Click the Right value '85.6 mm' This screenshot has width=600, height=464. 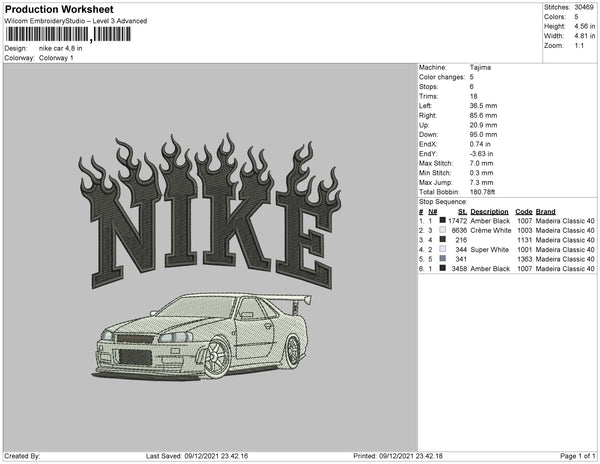coord(483,115)
